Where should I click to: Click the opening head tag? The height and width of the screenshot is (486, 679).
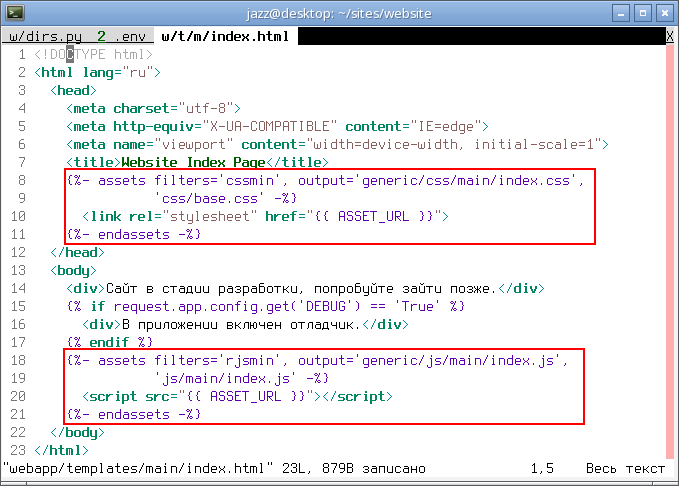click(x=73, y=91)
